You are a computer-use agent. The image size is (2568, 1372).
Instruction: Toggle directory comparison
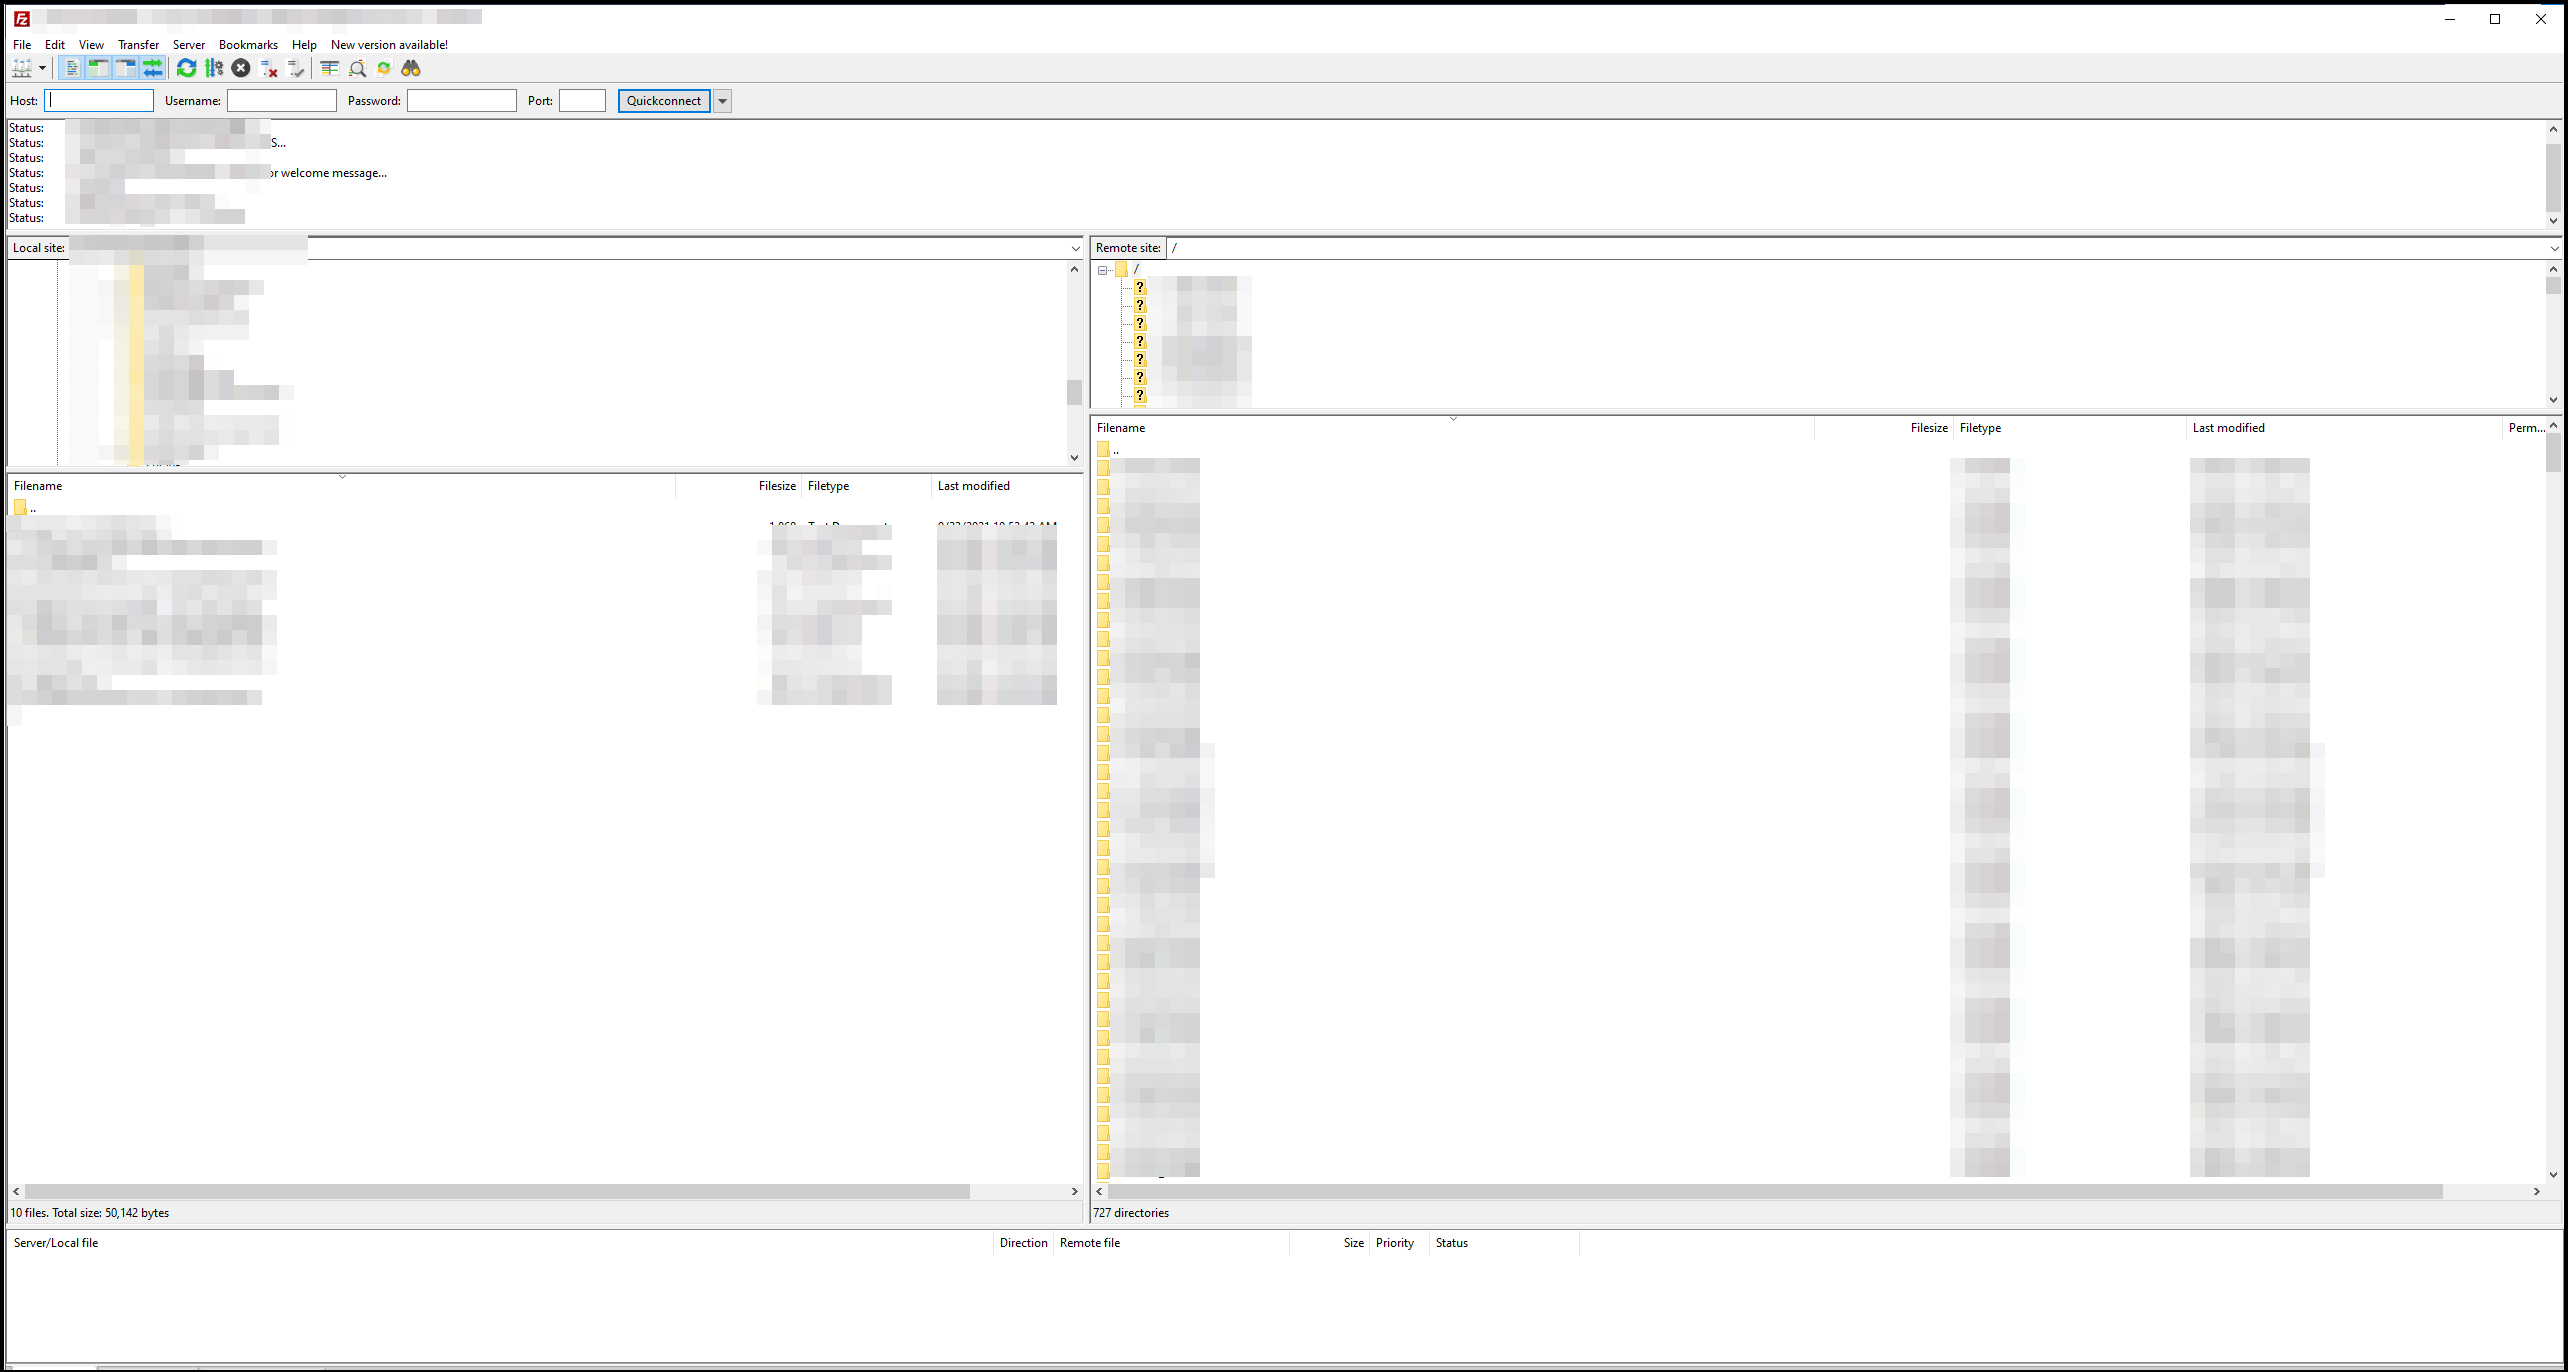click(x=357, y=68)
